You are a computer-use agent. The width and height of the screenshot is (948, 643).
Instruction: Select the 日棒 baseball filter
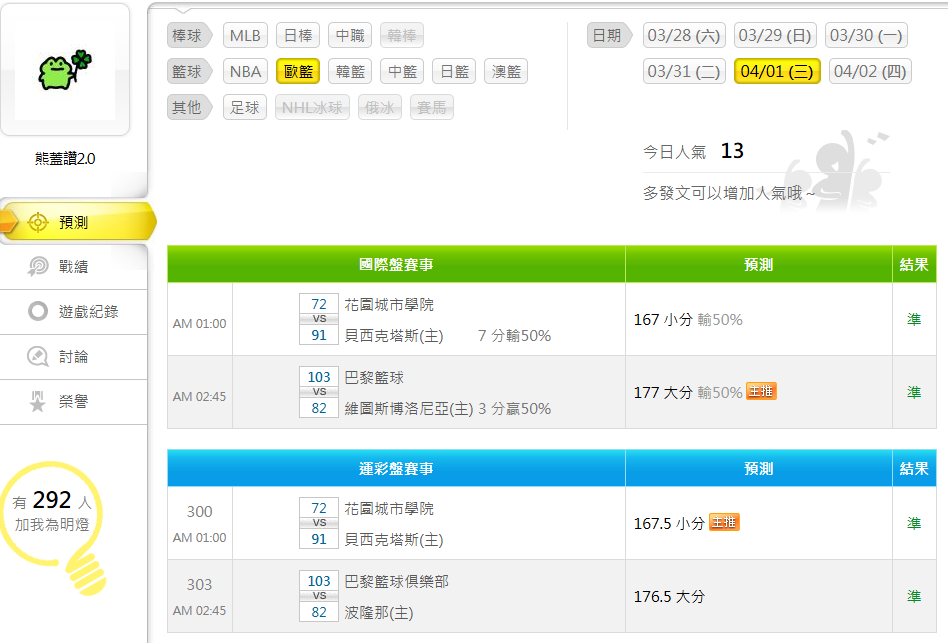click(298, 36)
